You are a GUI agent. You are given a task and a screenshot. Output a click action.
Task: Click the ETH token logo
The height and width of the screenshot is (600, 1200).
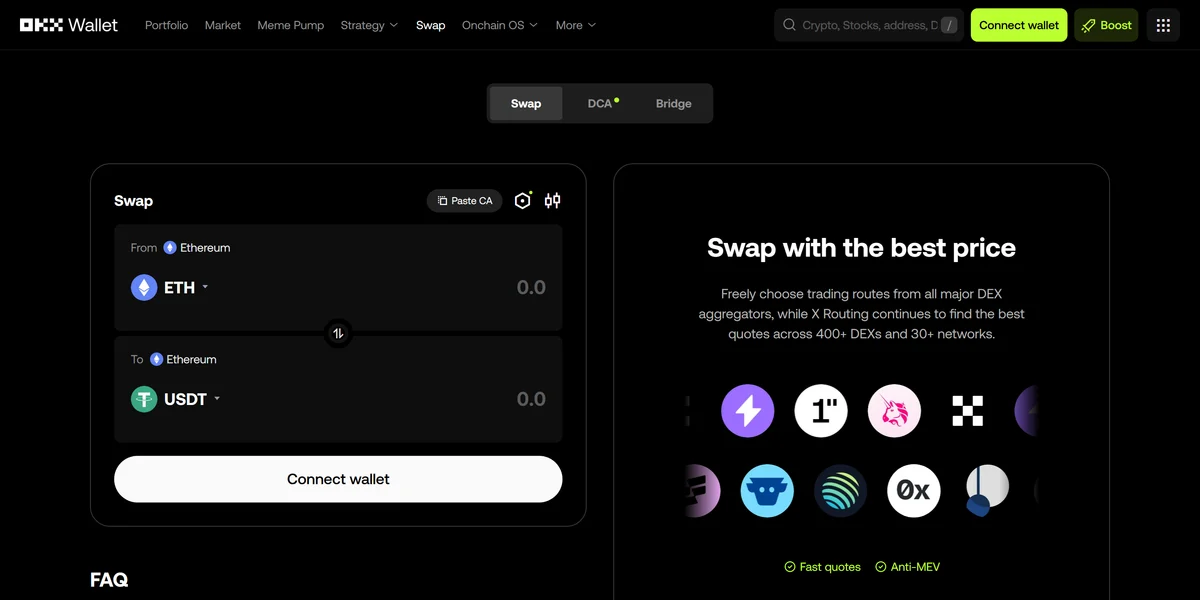pyautogui.click(x=144, y=288)
